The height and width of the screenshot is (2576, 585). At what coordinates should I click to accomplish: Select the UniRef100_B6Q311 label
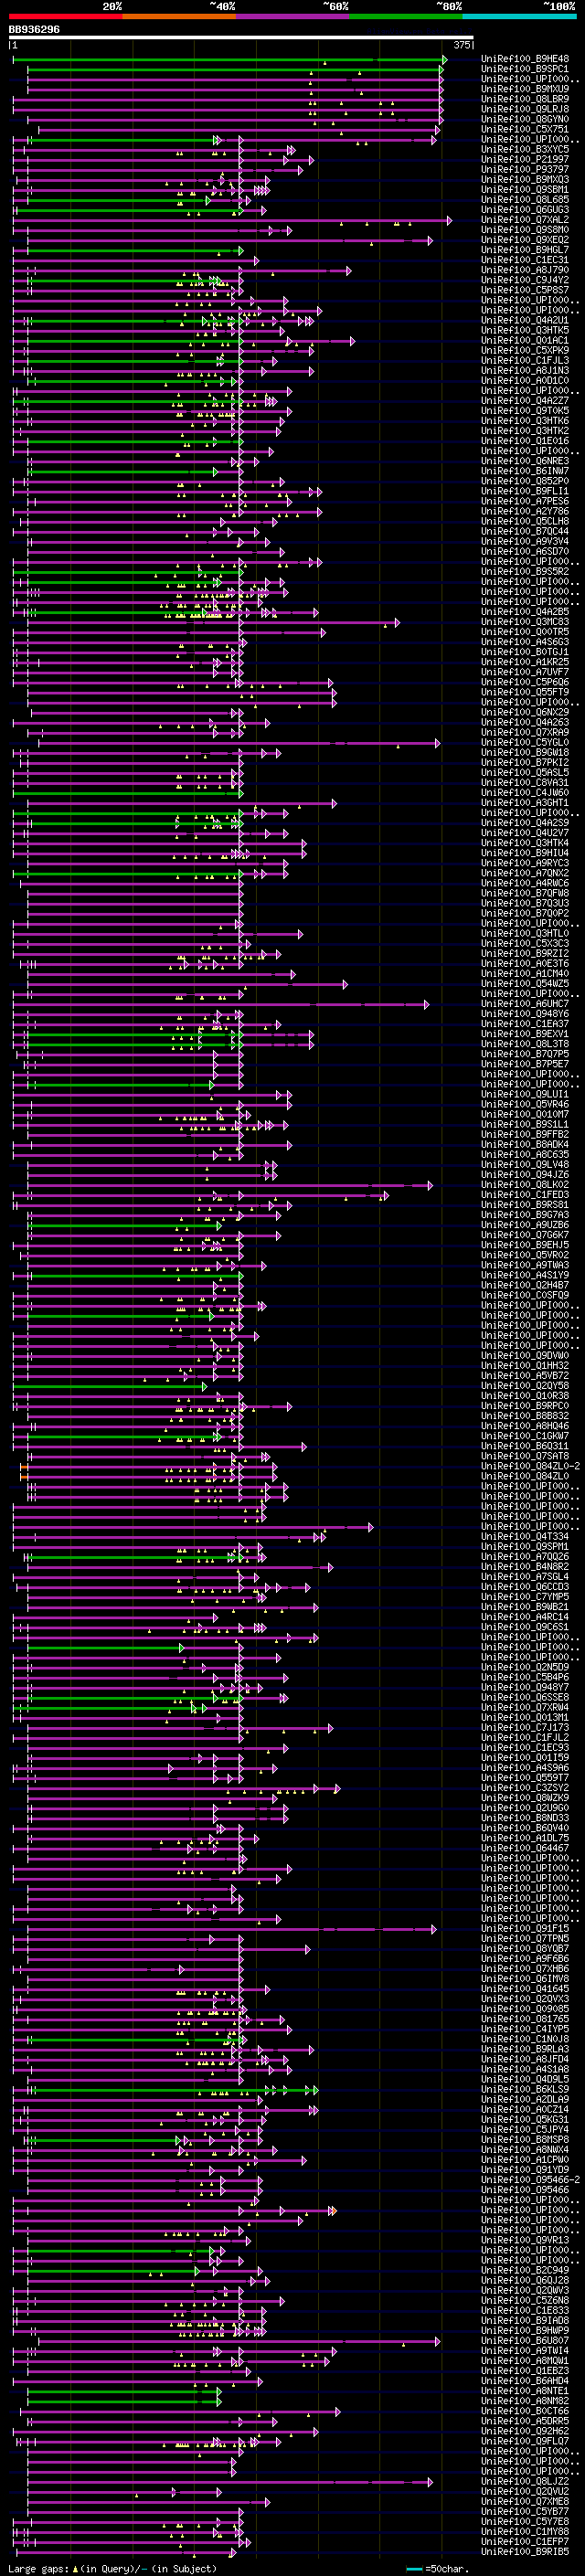click(x=525, y=1446)
